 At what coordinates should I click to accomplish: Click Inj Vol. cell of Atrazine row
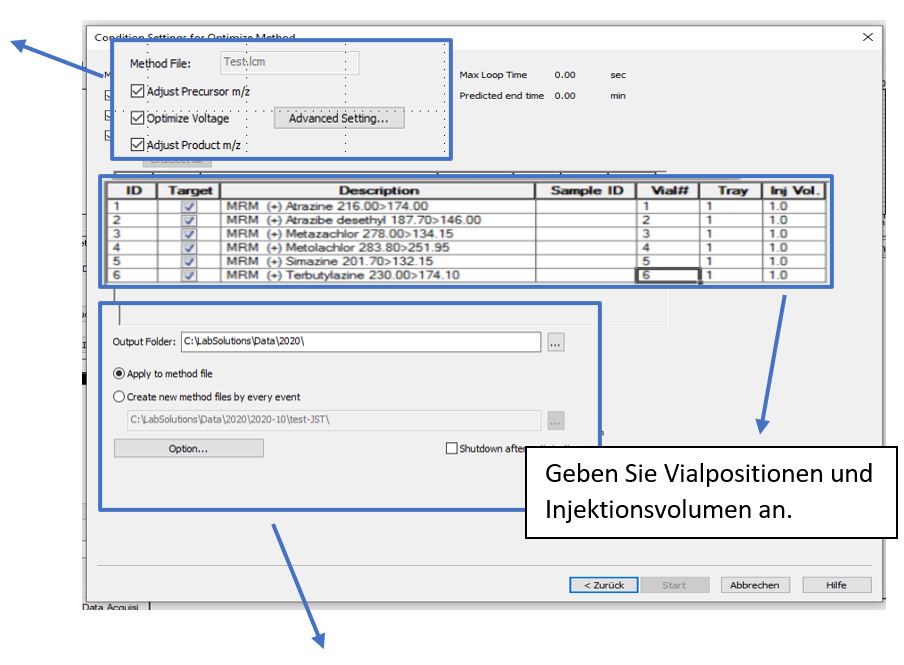[x=794, y=206]
